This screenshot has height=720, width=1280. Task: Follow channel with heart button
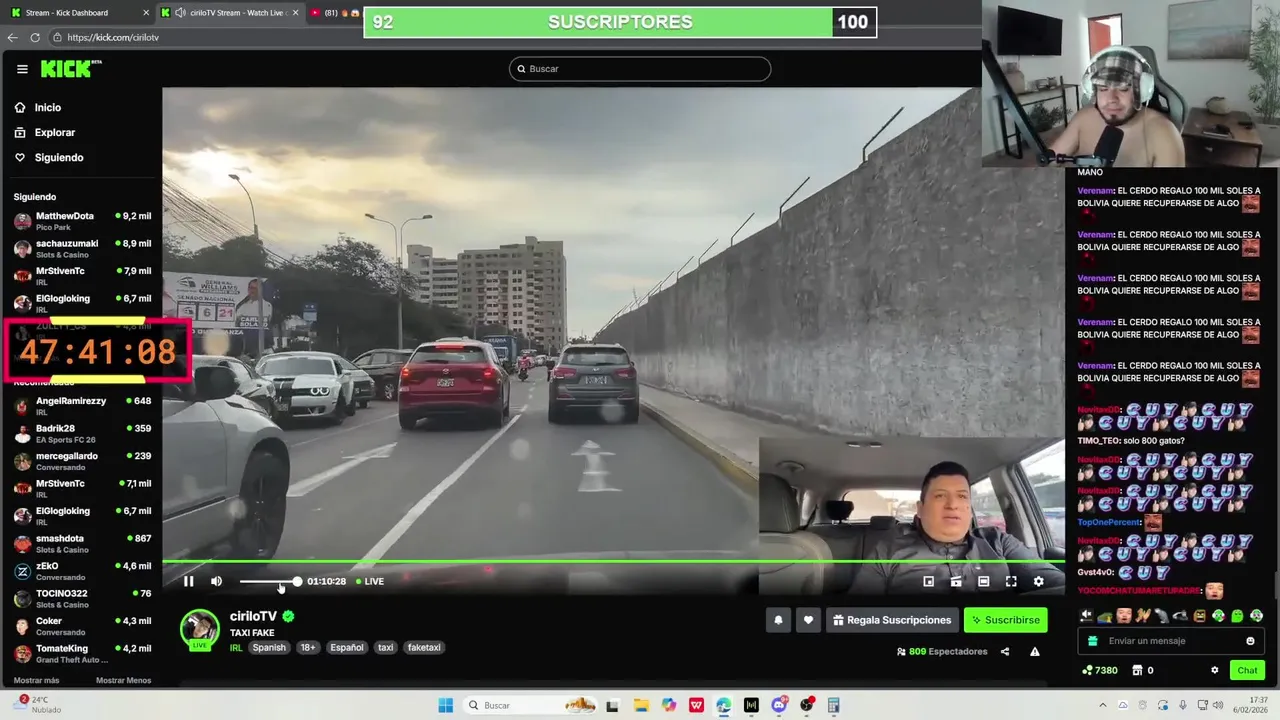pyautogui.click(x=808, y=620)
